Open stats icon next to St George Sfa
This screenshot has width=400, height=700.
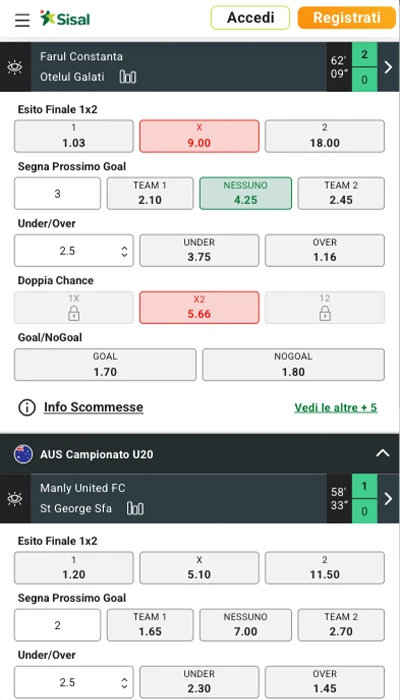(x=135, y=508)
